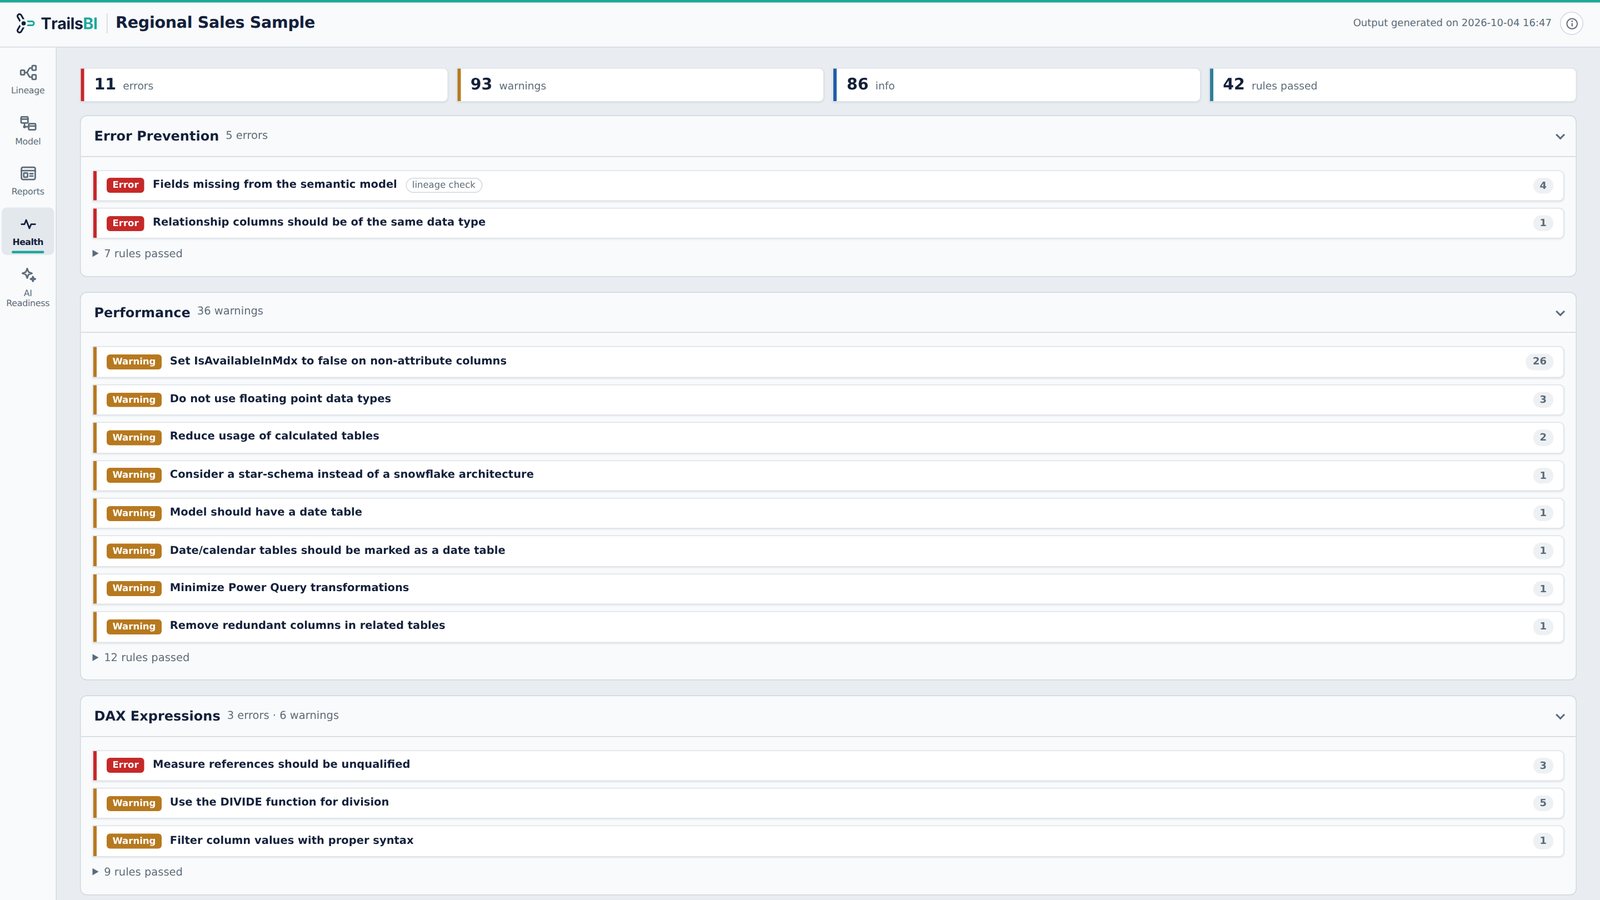Open 'Model should have a date table' warning
The image size is (1600, 900).
pyautogui.click(x=828, y=513)
